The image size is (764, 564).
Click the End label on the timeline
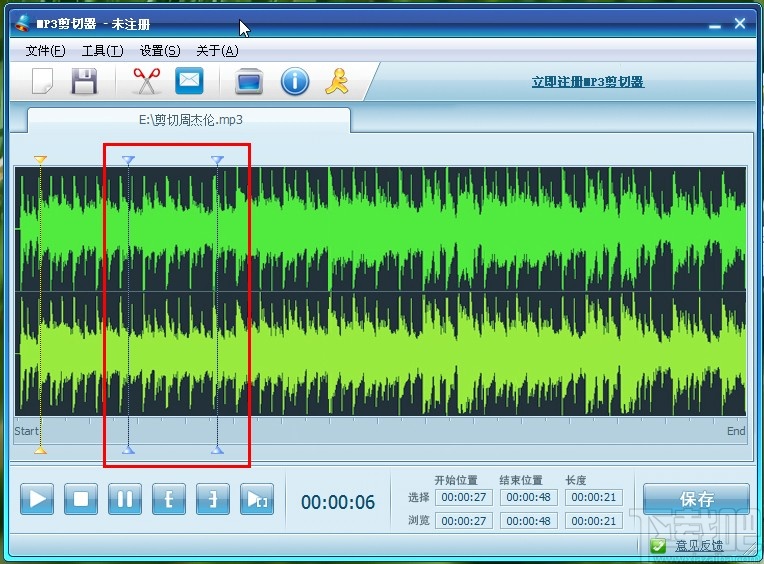point(736,431)
